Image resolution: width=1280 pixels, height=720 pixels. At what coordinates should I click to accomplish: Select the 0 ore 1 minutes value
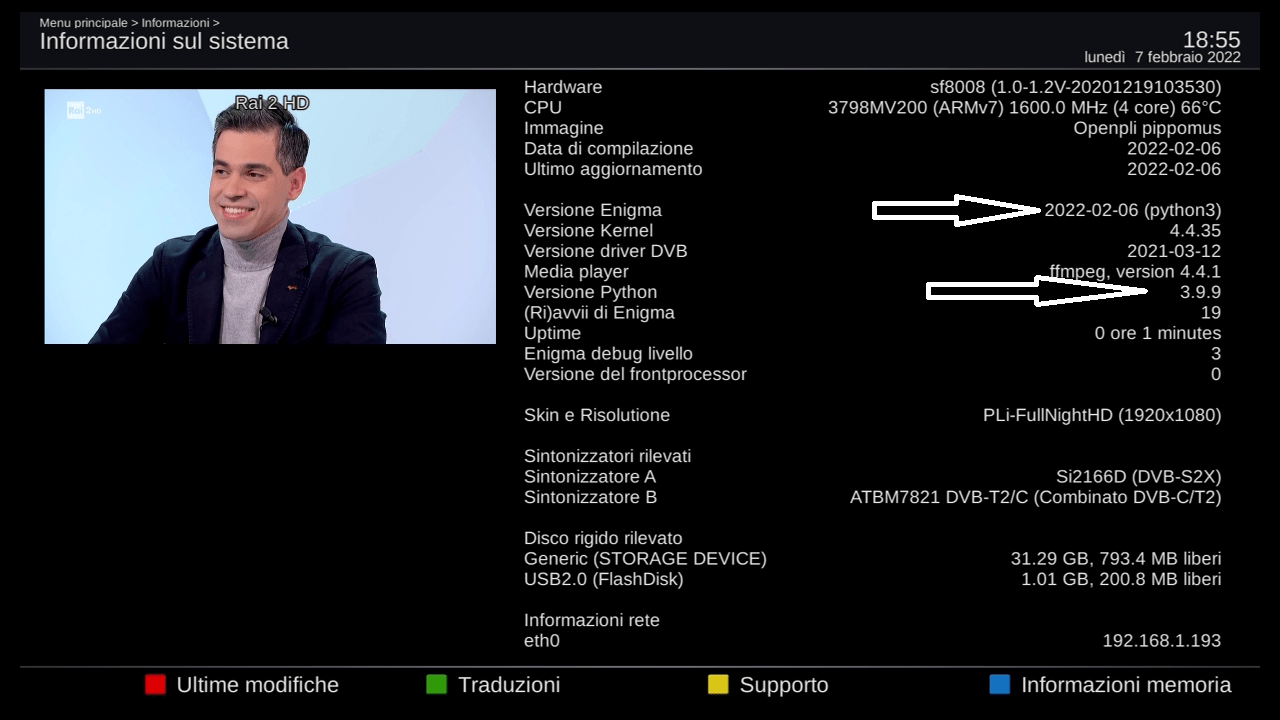point(1158,333)
